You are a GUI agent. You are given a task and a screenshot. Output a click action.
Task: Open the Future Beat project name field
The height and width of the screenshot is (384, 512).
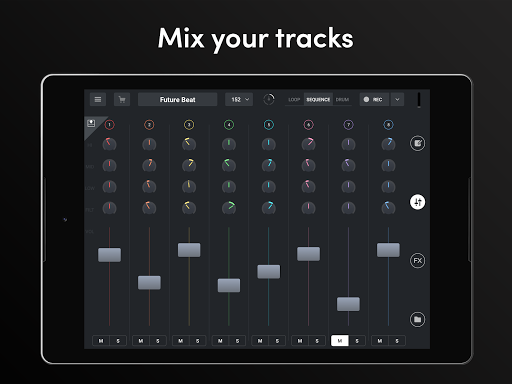click(x=177, y=99)
